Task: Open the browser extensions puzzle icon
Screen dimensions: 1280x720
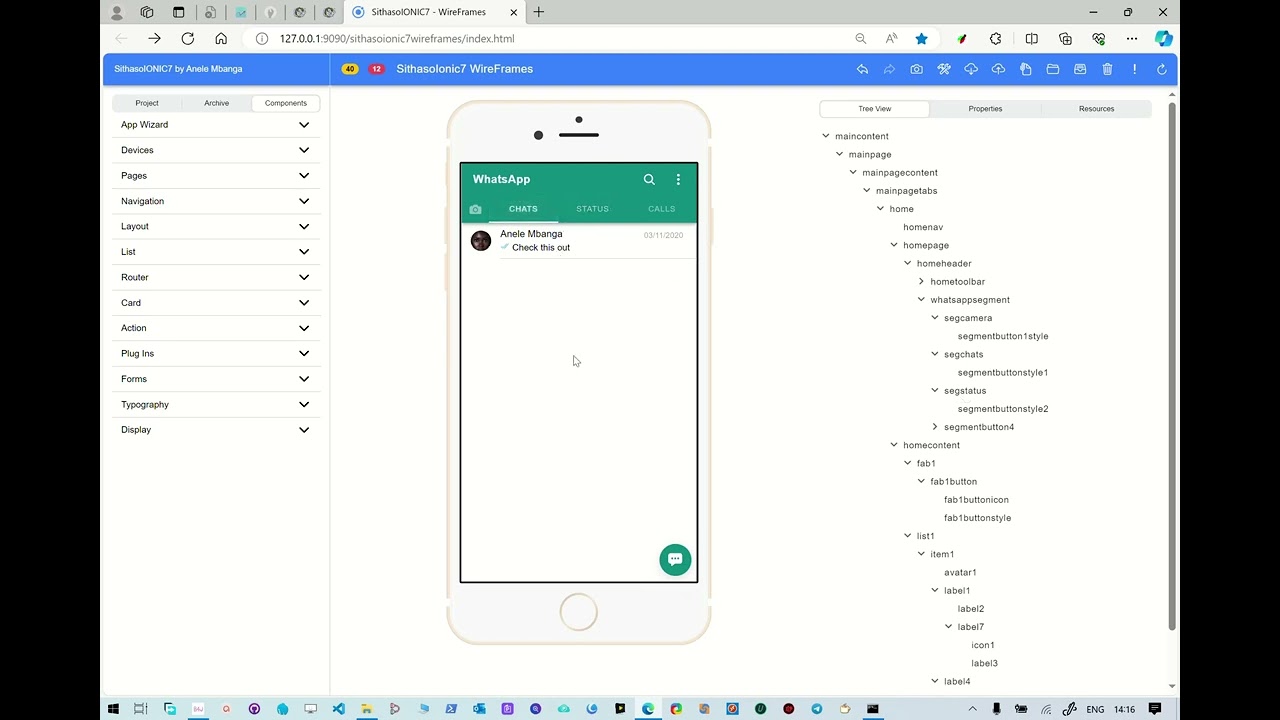Action: point(995,38)
